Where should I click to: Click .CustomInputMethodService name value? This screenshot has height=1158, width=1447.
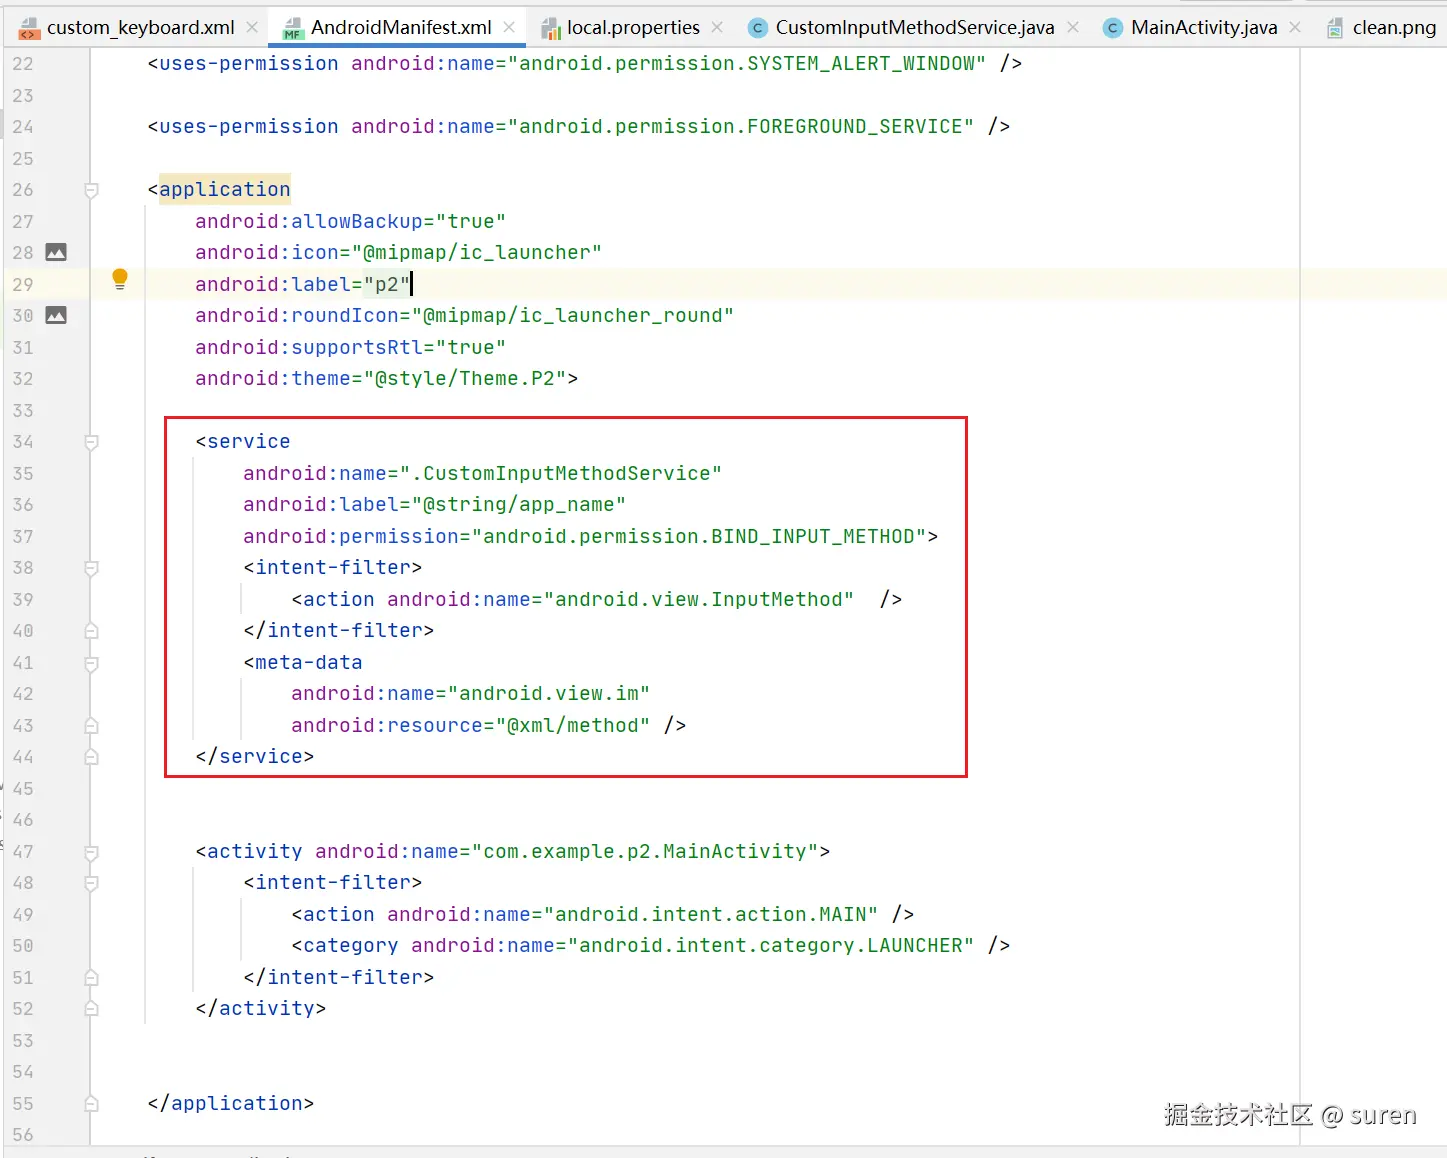(x=561, y=473)
